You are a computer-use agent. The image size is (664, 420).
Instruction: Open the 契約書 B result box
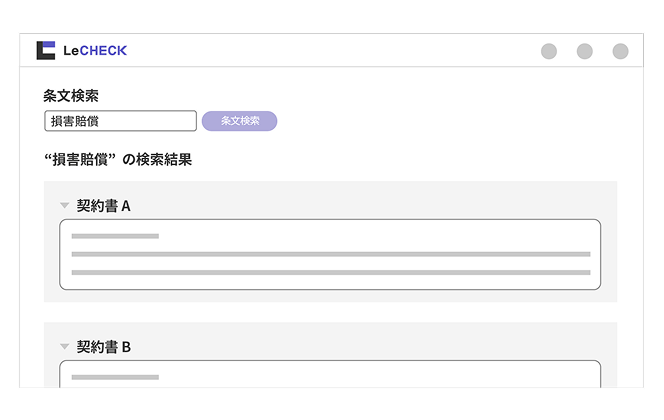pos(330,375)
